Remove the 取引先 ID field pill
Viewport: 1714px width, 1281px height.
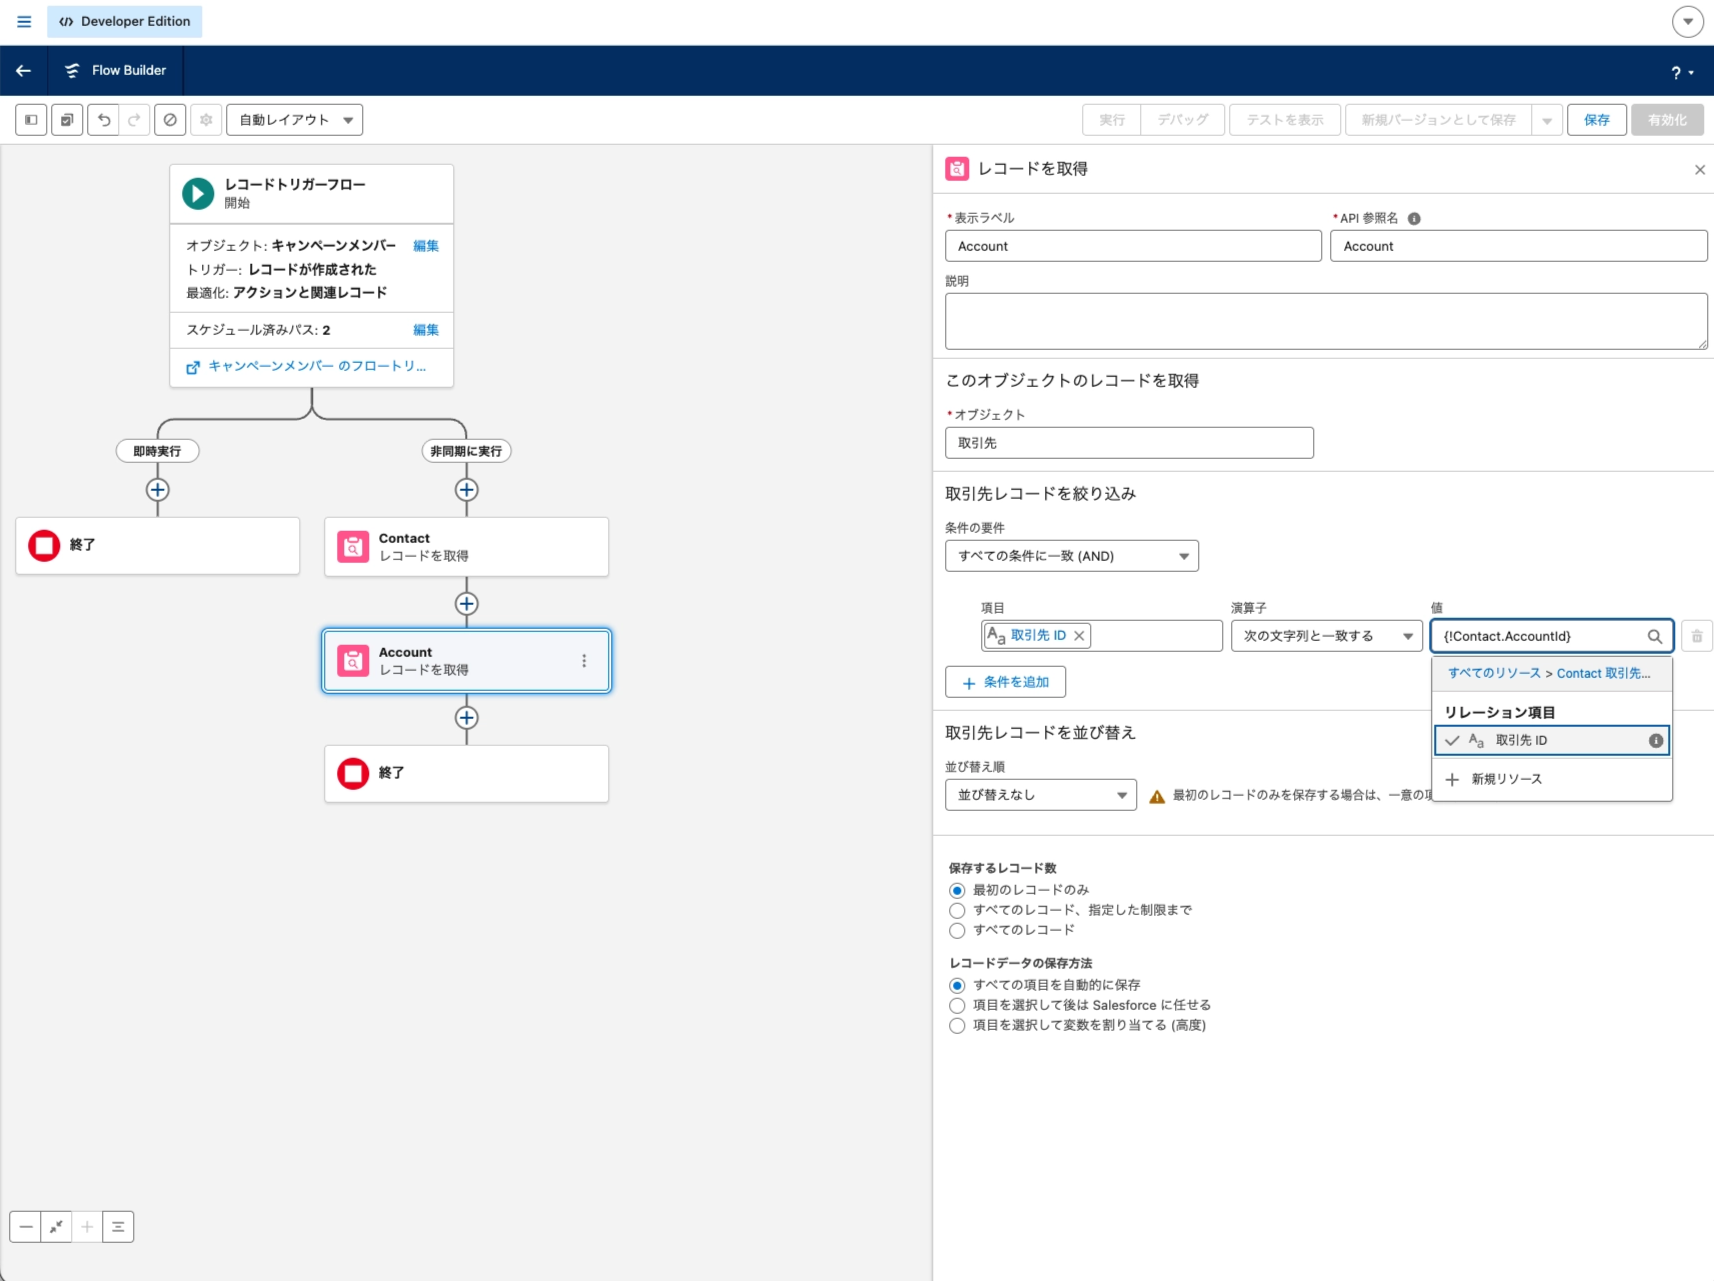tap(1079, 636)
